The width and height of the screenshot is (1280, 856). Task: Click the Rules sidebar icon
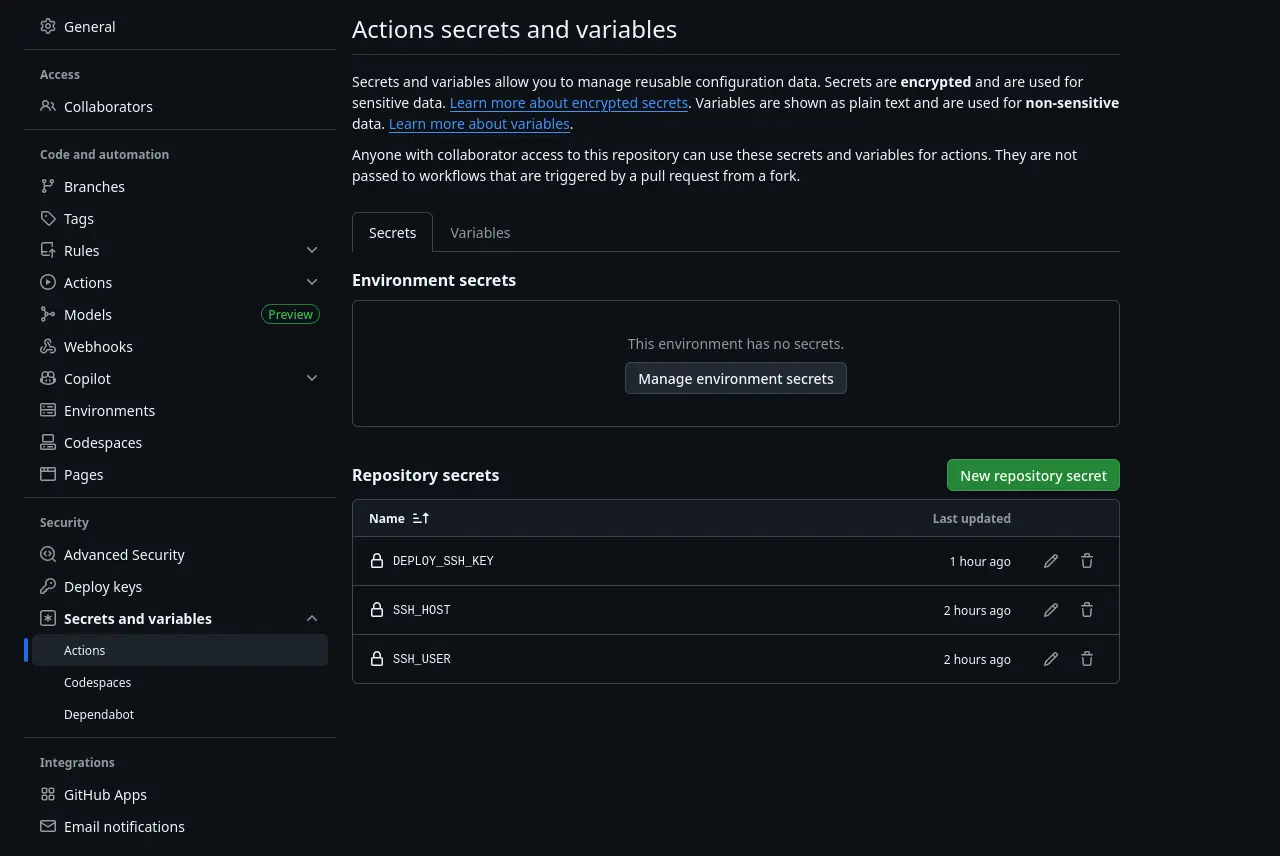(x=48, y=250)
